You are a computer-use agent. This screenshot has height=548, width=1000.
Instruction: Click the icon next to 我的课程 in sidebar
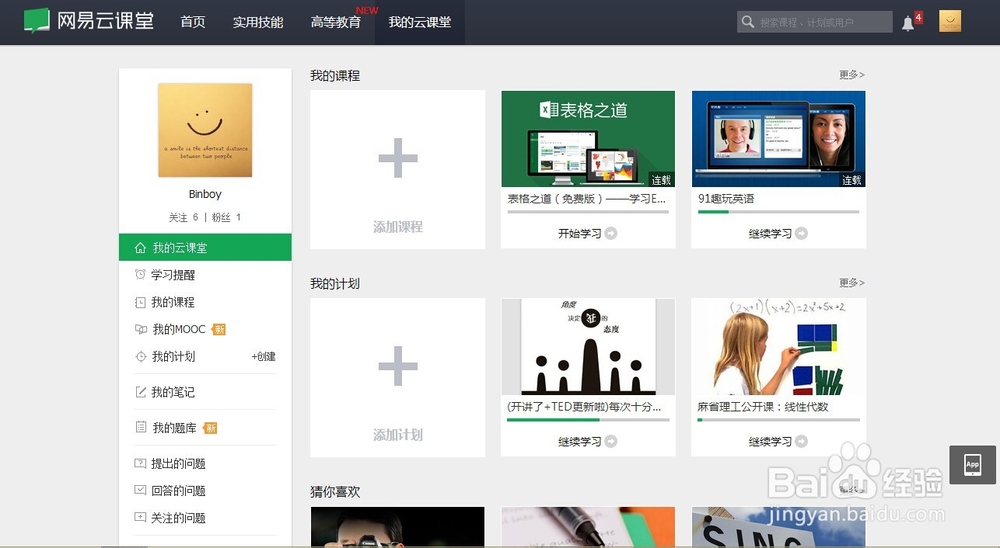pos(140,302)
